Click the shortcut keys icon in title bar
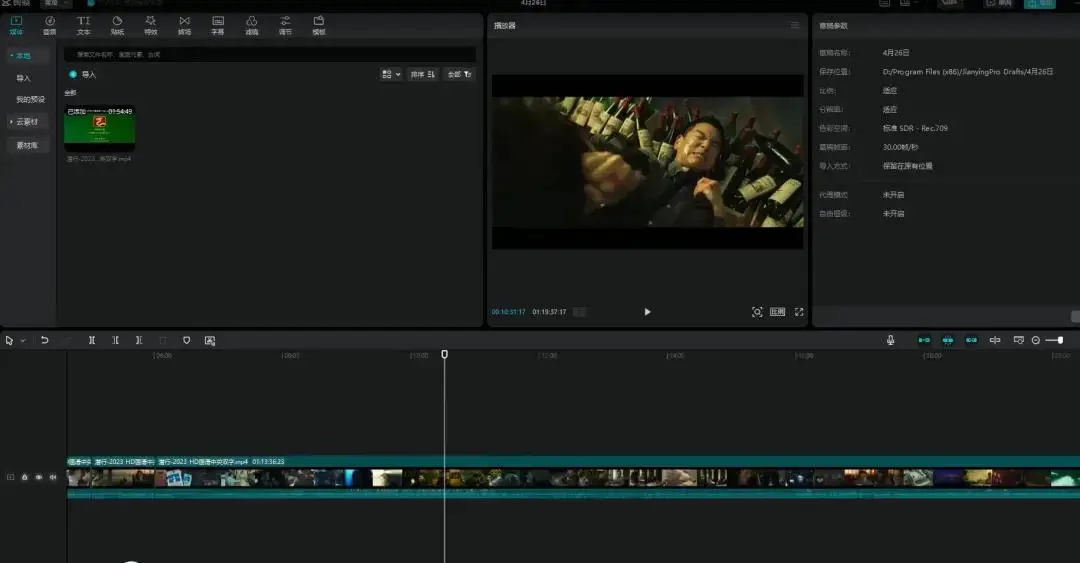1080x563 pixels. [884, 3]
